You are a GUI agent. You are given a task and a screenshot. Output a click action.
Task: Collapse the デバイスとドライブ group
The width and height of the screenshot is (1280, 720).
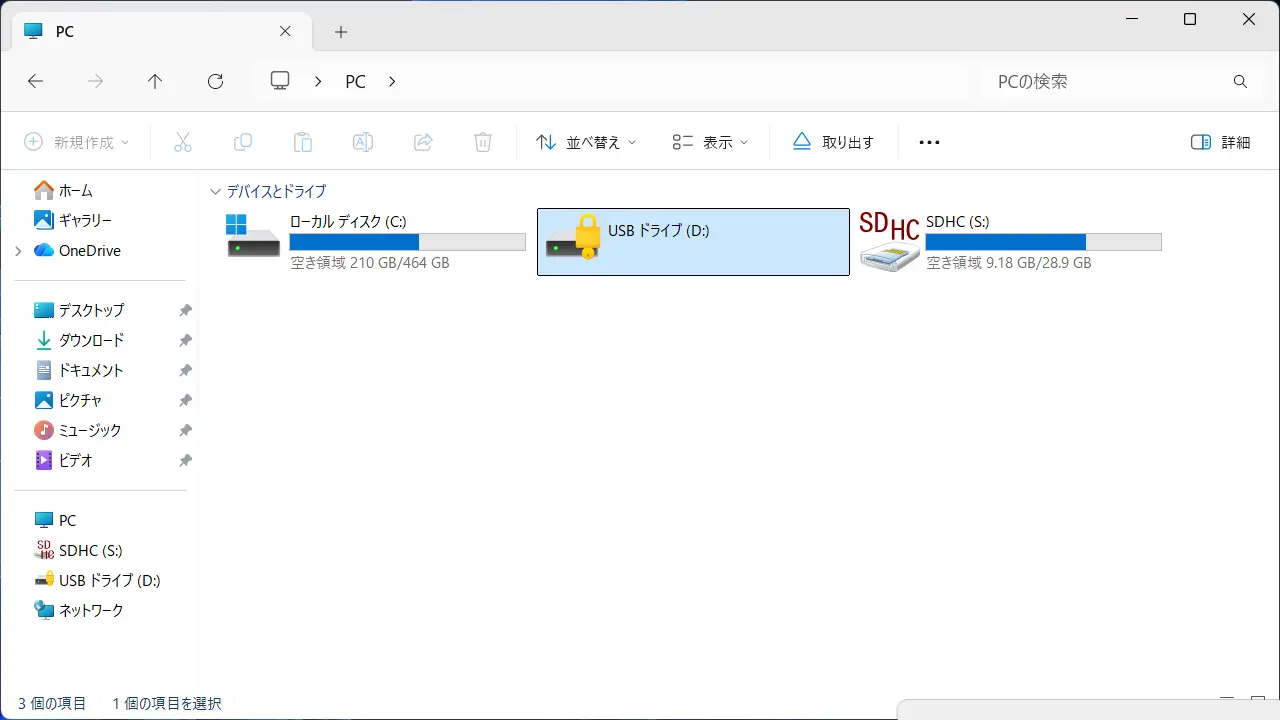pos(215,191)
